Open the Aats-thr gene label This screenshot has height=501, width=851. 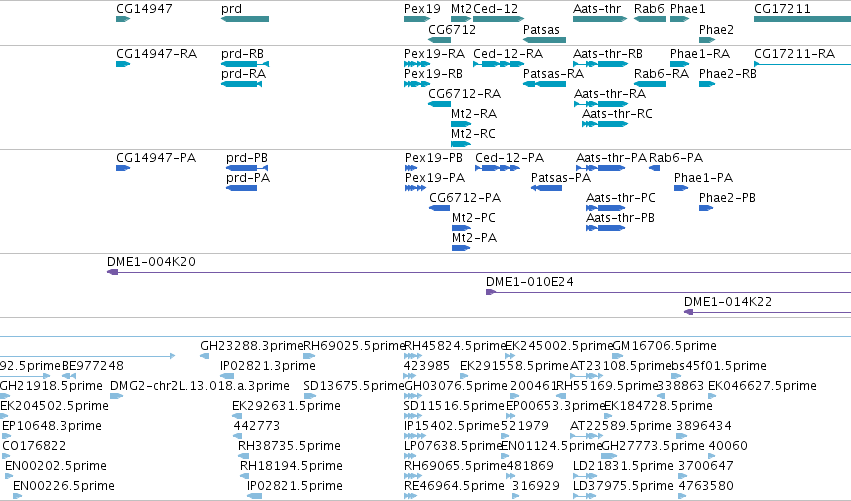tap(597, 9)
